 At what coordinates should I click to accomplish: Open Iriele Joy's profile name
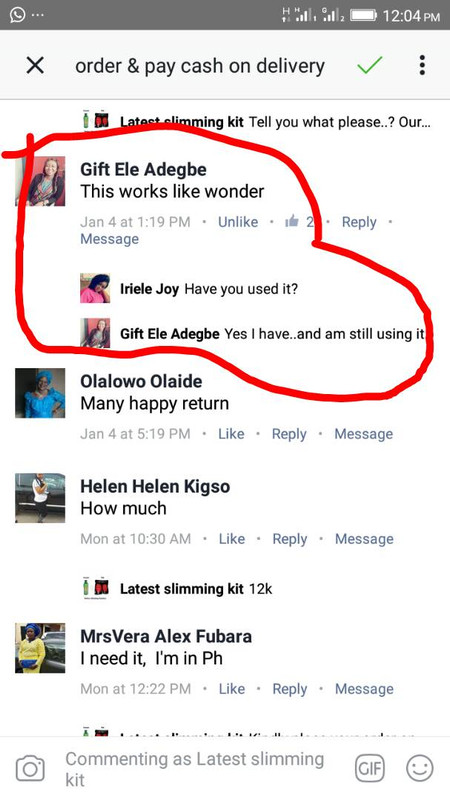coord(149,289)
